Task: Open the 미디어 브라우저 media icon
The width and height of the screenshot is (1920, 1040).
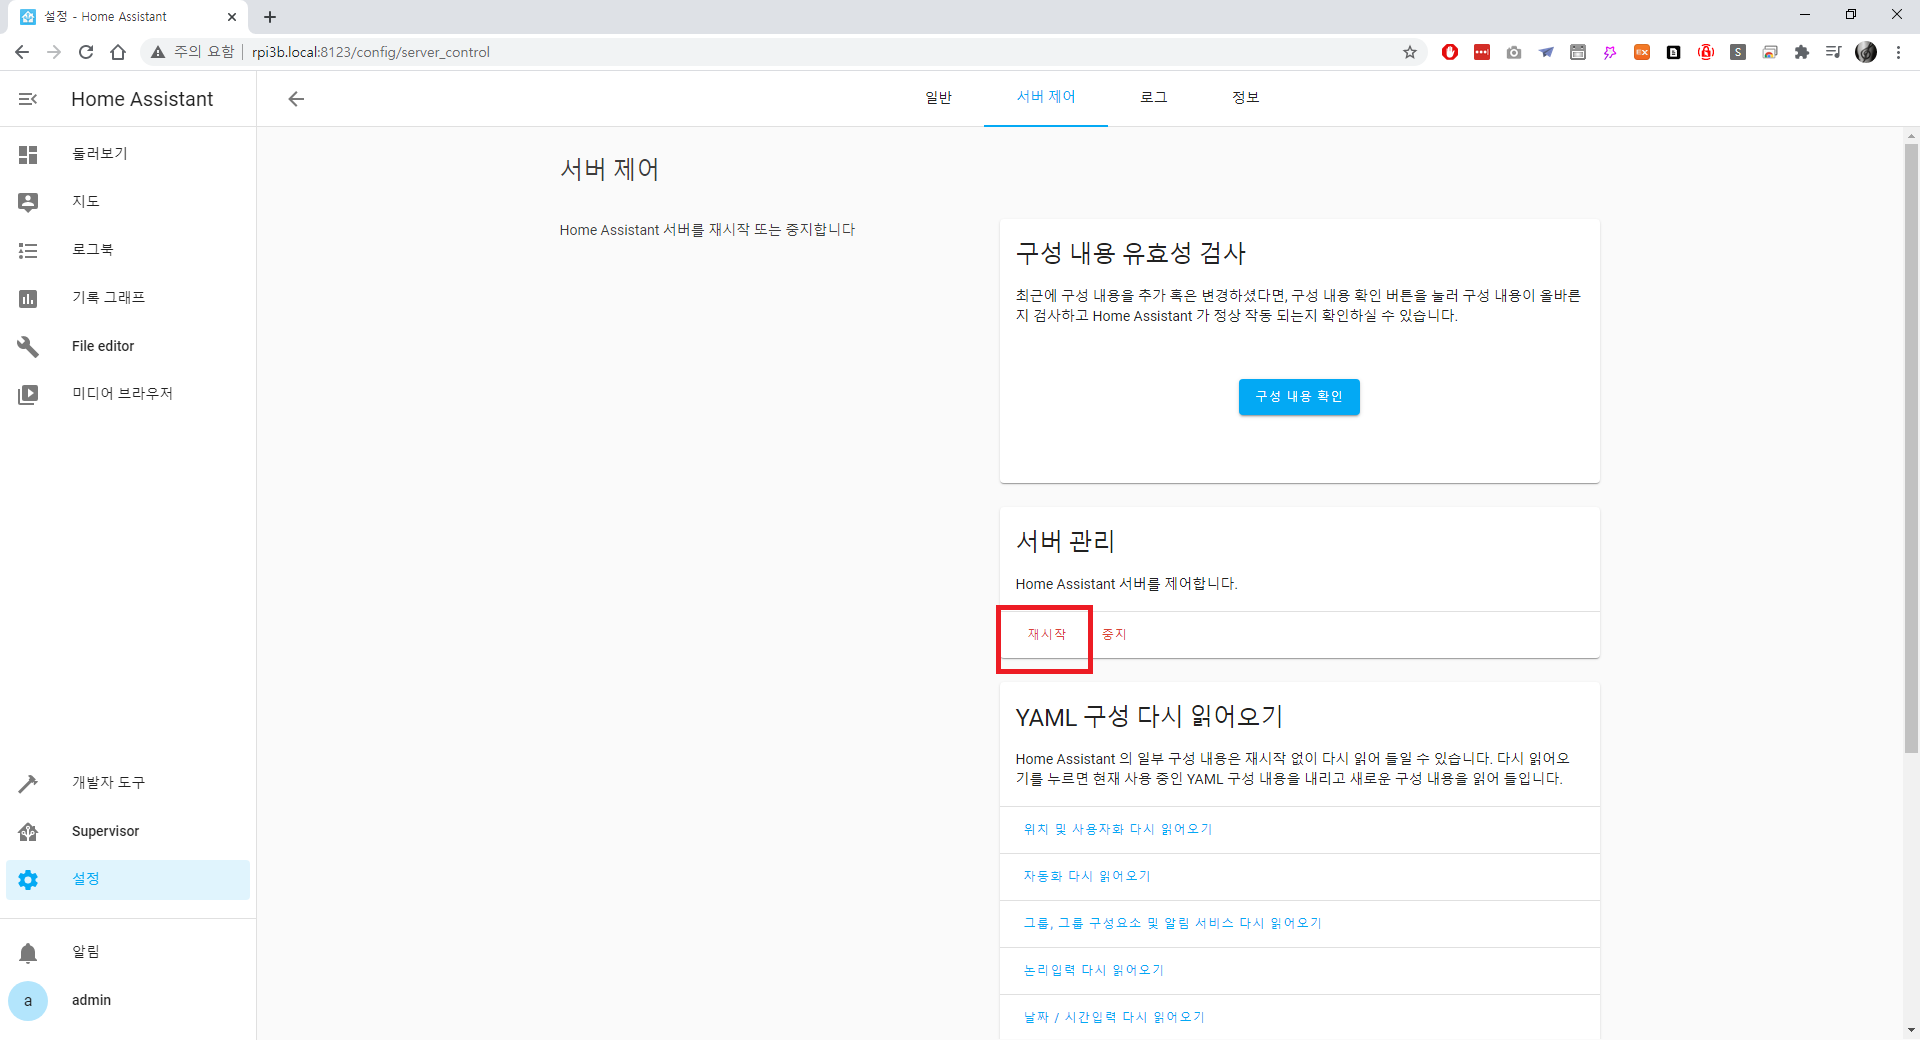Action: [x=28, y=394]
